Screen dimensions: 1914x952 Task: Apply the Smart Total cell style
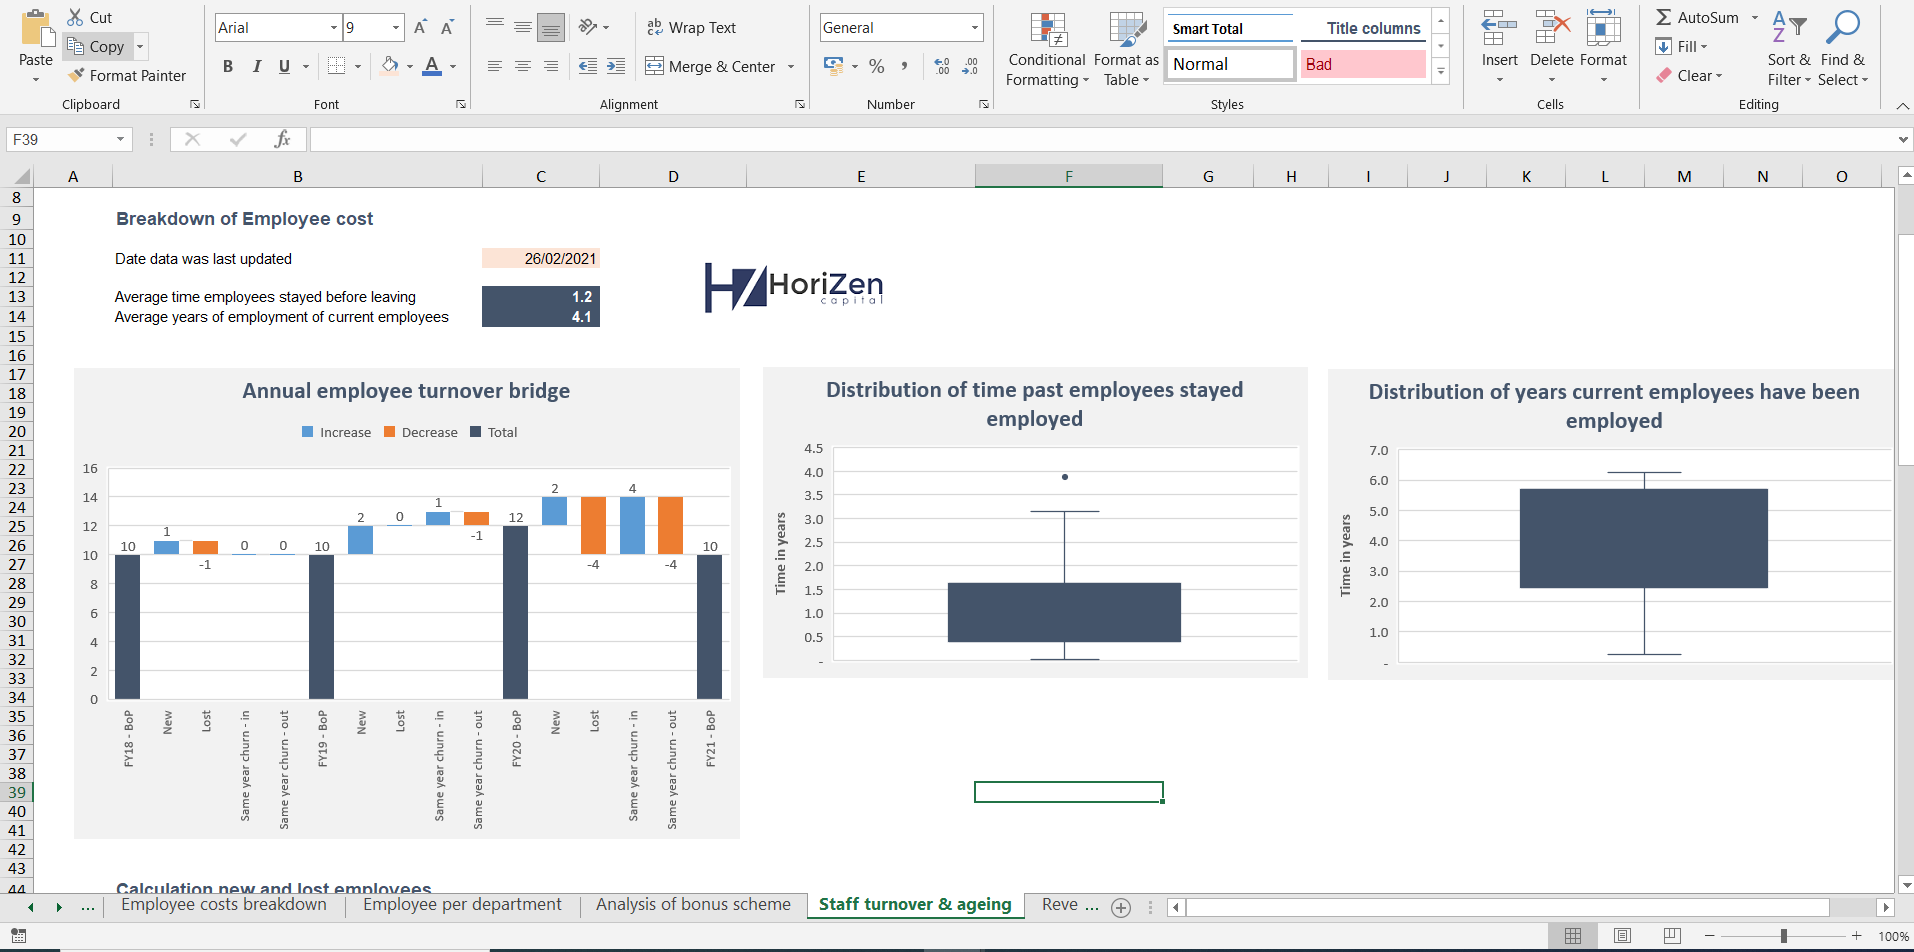(1230, 28)
